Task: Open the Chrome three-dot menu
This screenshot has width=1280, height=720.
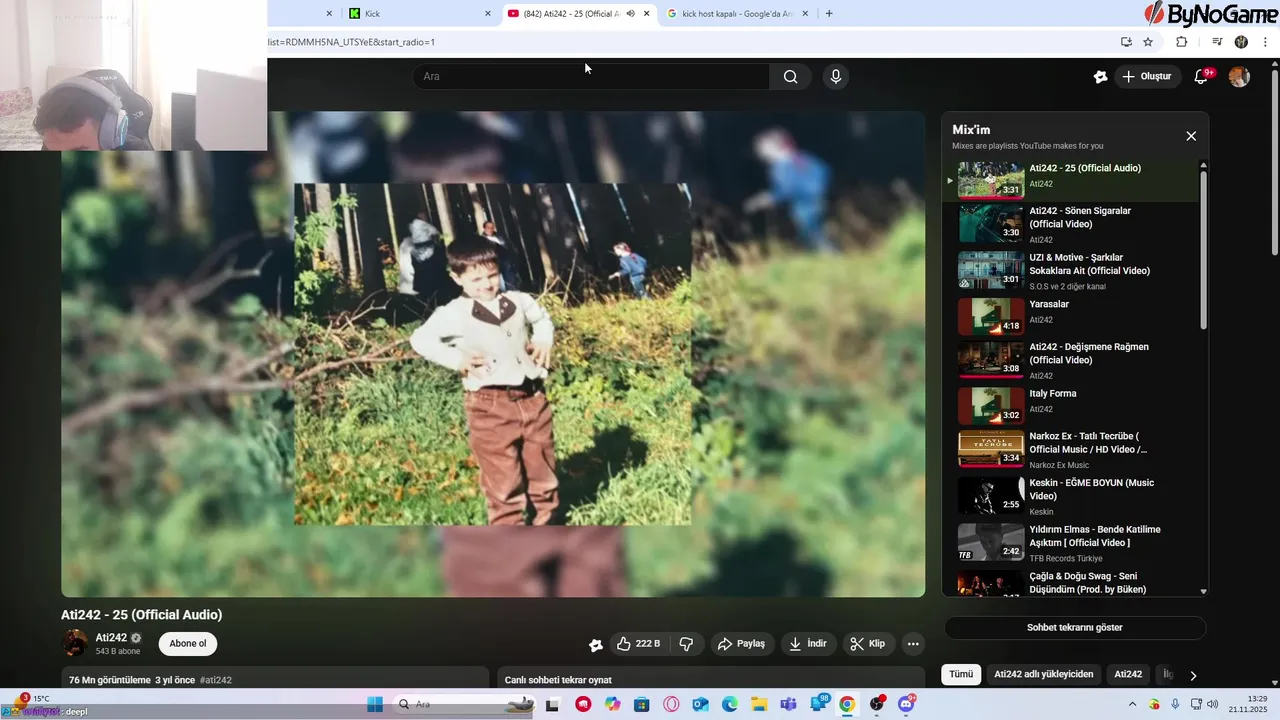Action: tap(1266, 42)
